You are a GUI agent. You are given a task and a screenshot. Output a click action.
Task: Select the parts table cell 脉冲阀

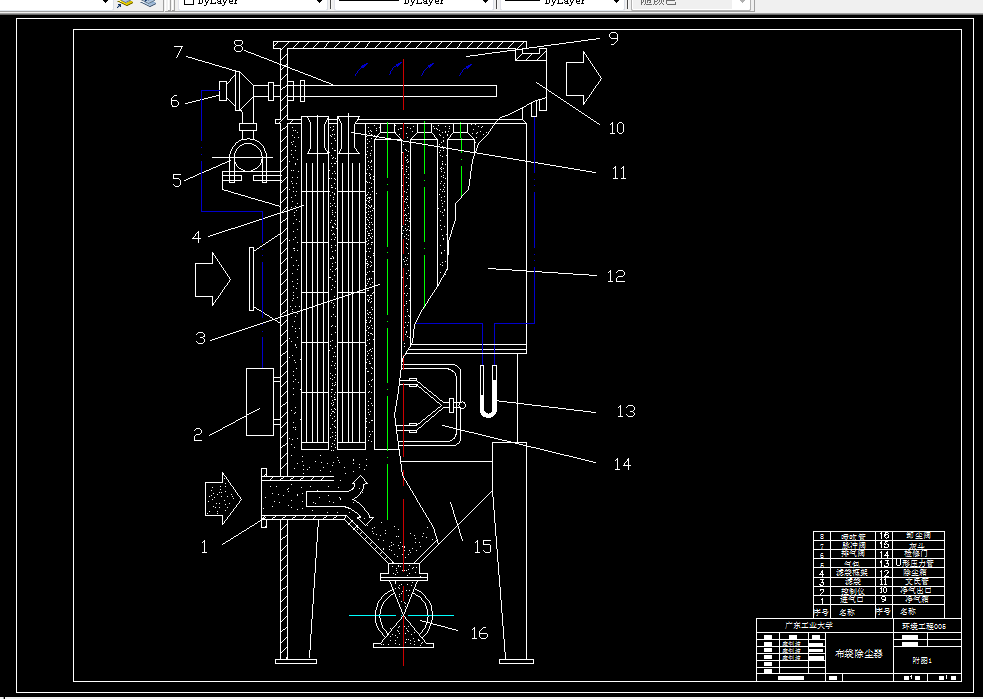click(x=853, y=545)
